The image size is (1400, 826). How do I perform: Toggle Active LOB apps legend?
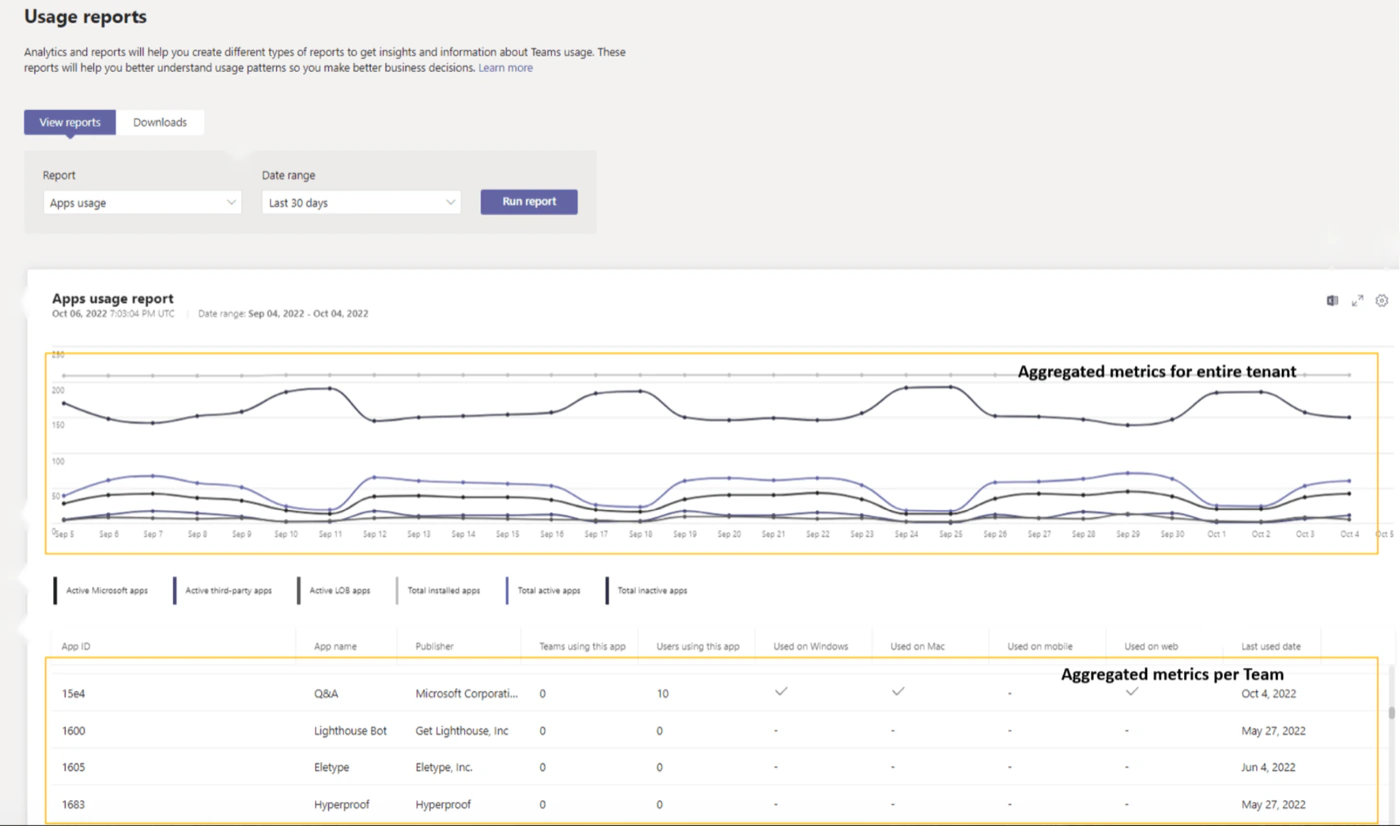[x=334, y=591]
